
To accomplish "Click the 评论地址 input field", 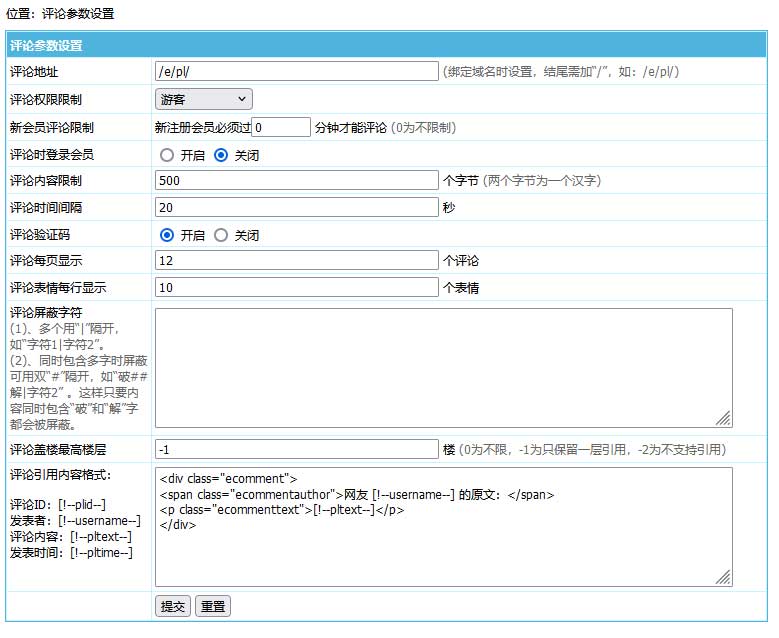I will pos(296,72).
